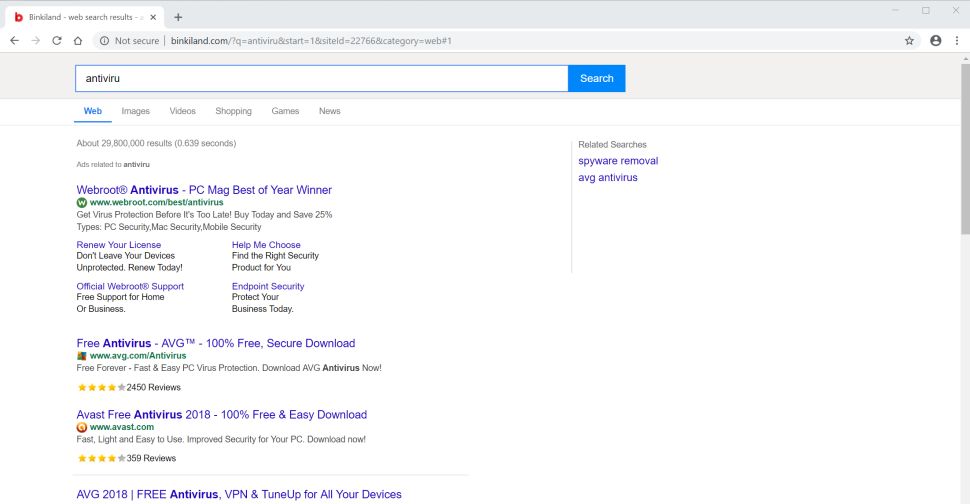Search related term spyware removal

tap(618, 161)
